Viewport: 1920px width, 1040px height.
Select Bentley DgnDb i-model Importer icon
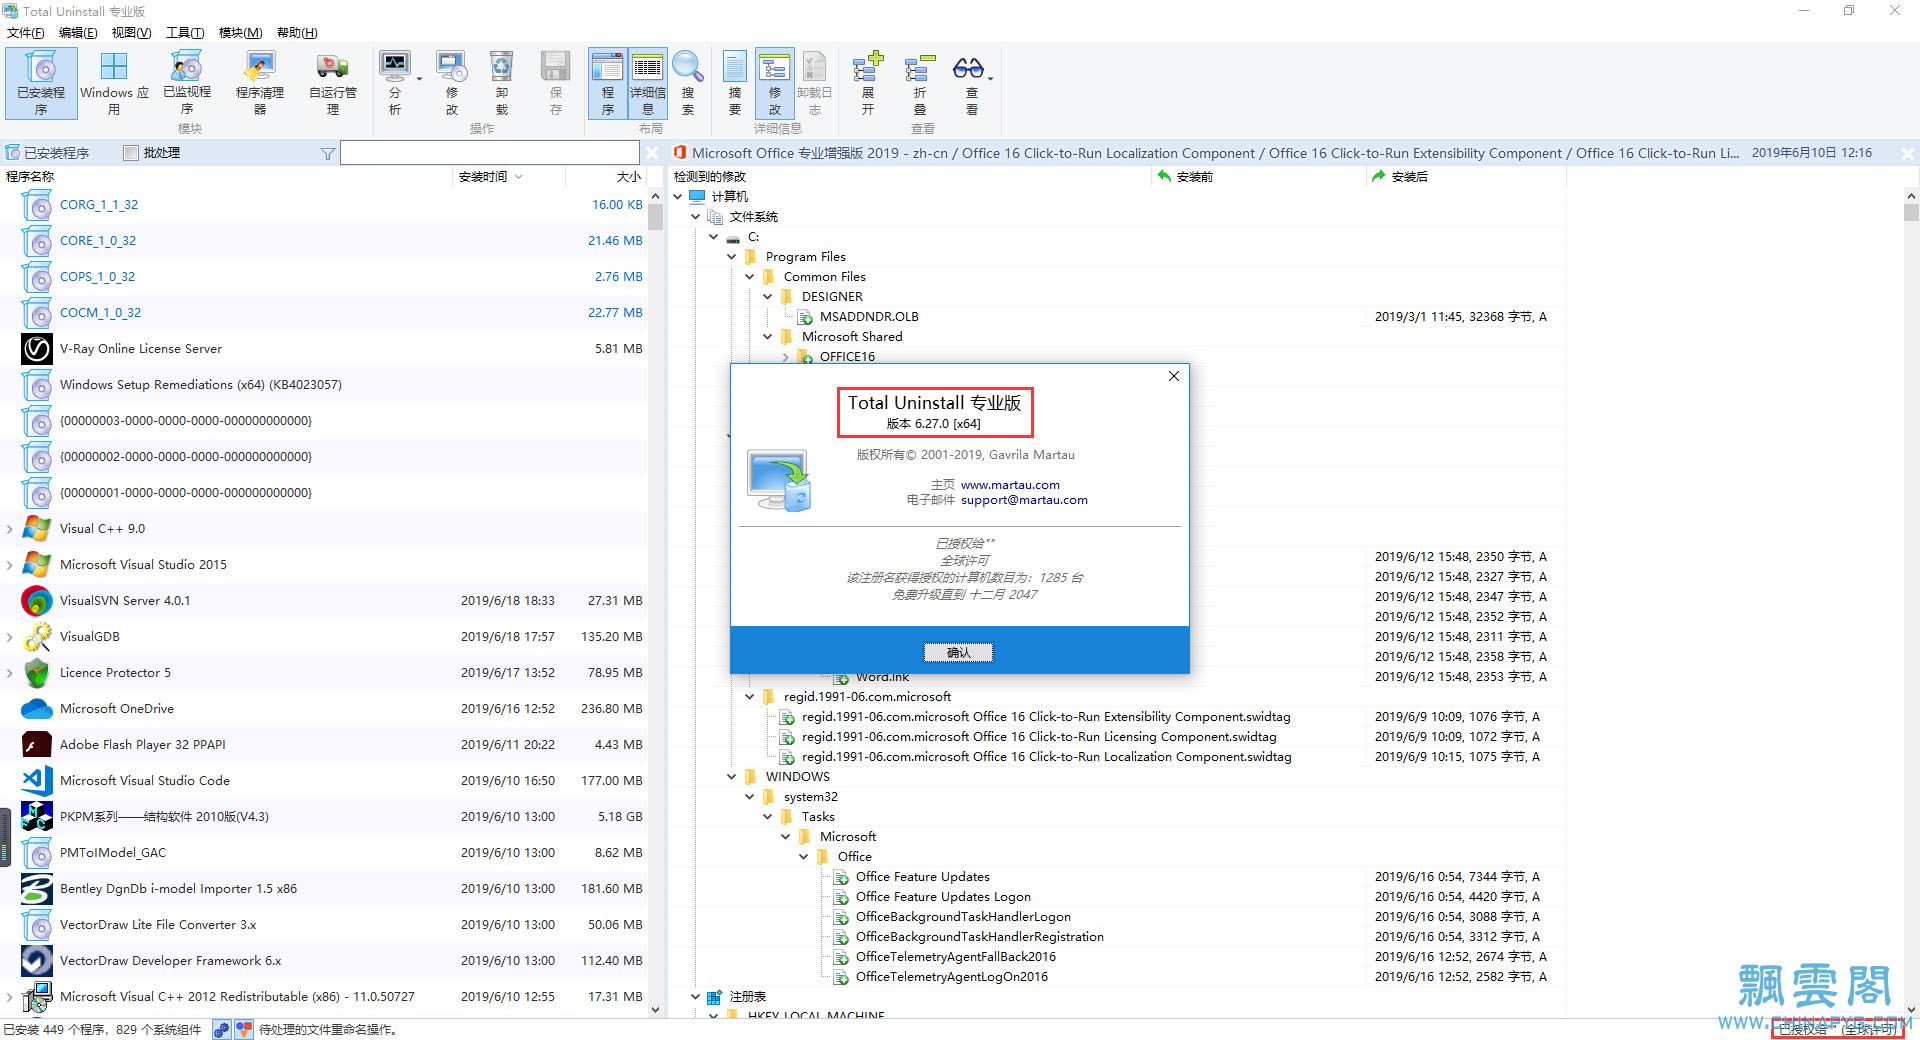[x=37, y=889]
